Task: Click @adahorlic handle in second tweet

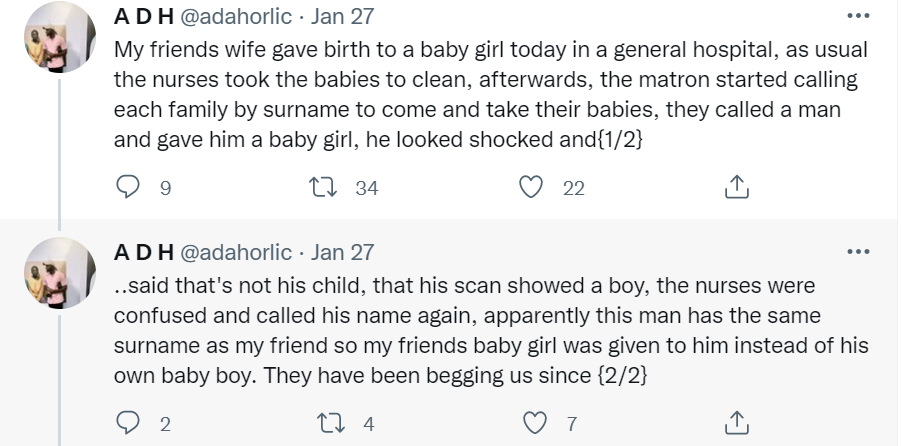Action: 236,252
